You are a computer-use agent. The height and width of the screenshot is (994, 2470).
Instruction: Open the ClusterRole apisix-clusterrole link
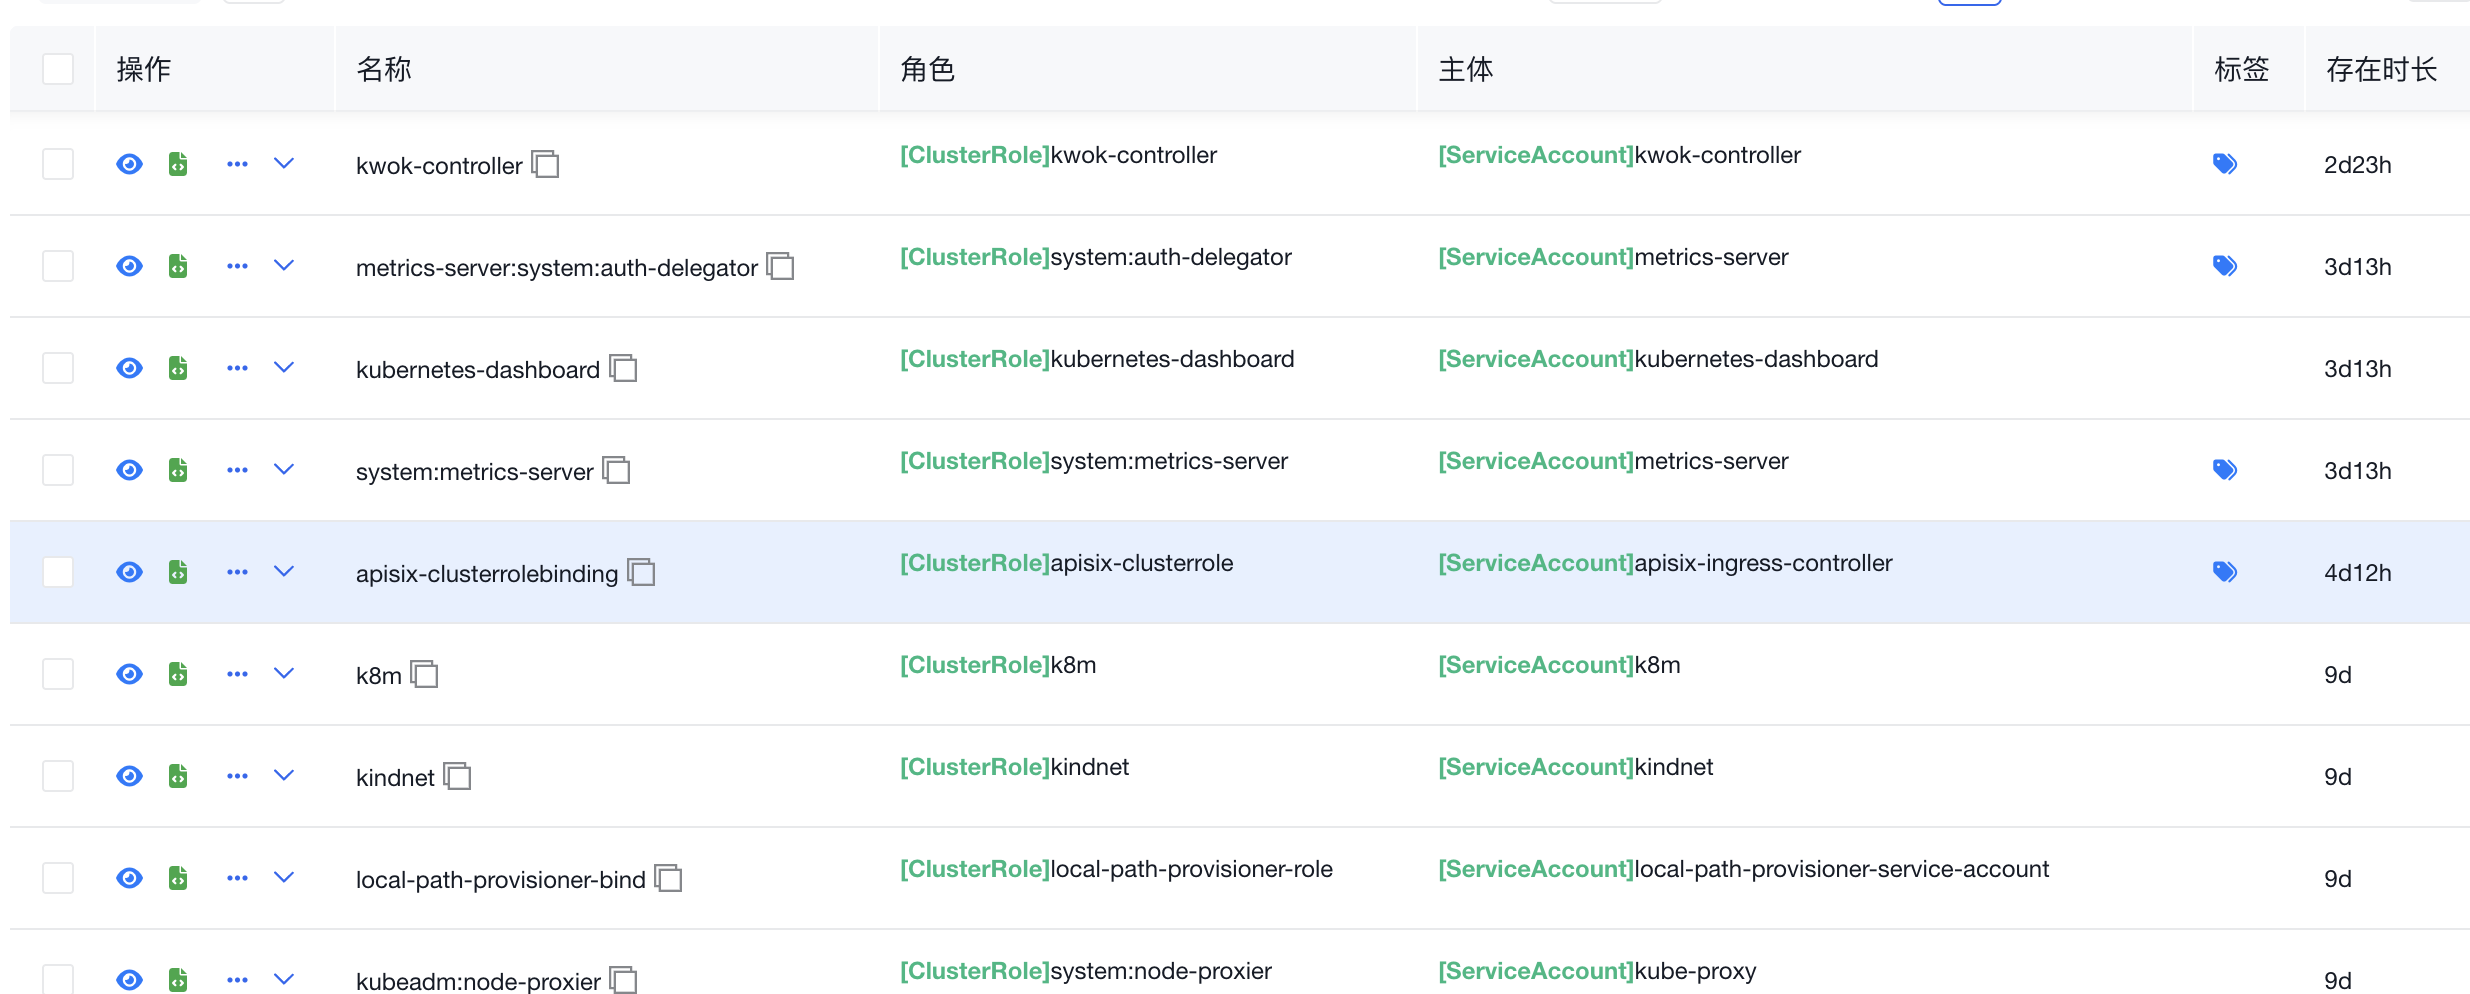pos(1066,563)
